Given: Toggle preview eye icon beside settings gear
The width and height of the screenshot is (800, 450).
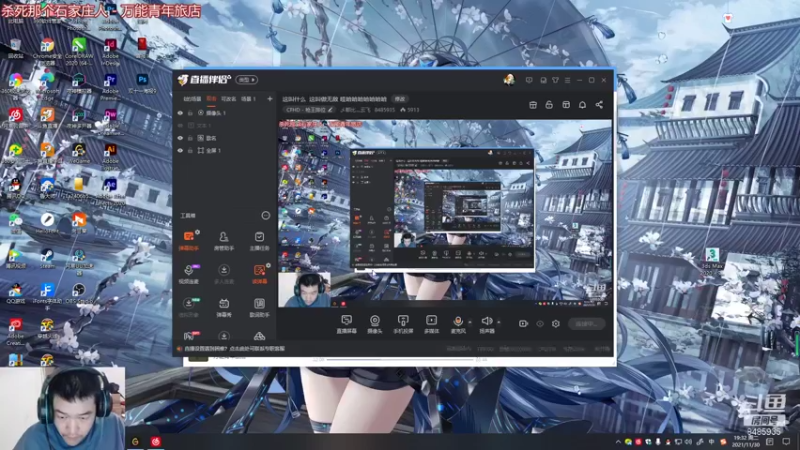Looking at the screenshot, I should [540, 323].
